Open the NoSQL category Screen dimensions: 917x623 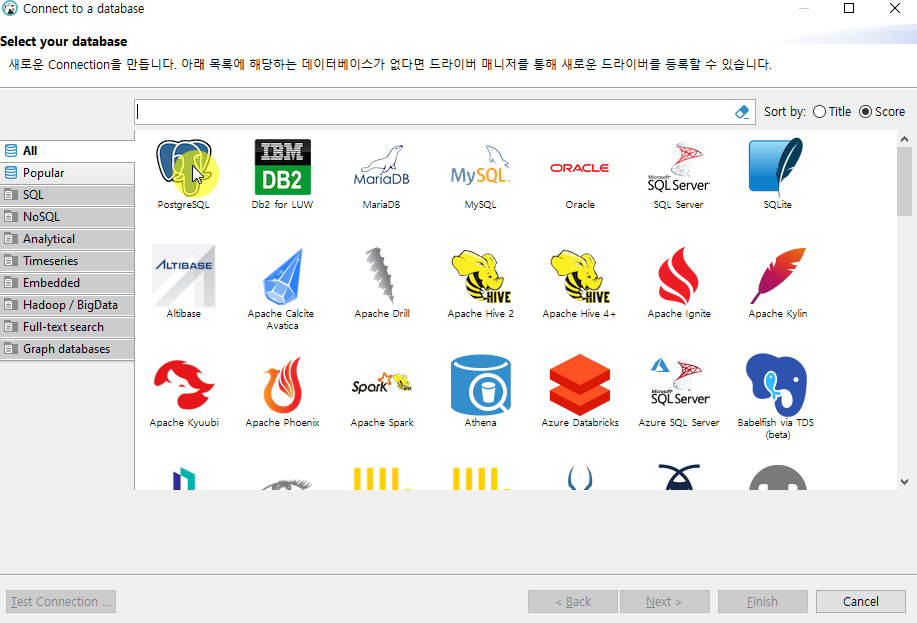(x=67, y=217)
